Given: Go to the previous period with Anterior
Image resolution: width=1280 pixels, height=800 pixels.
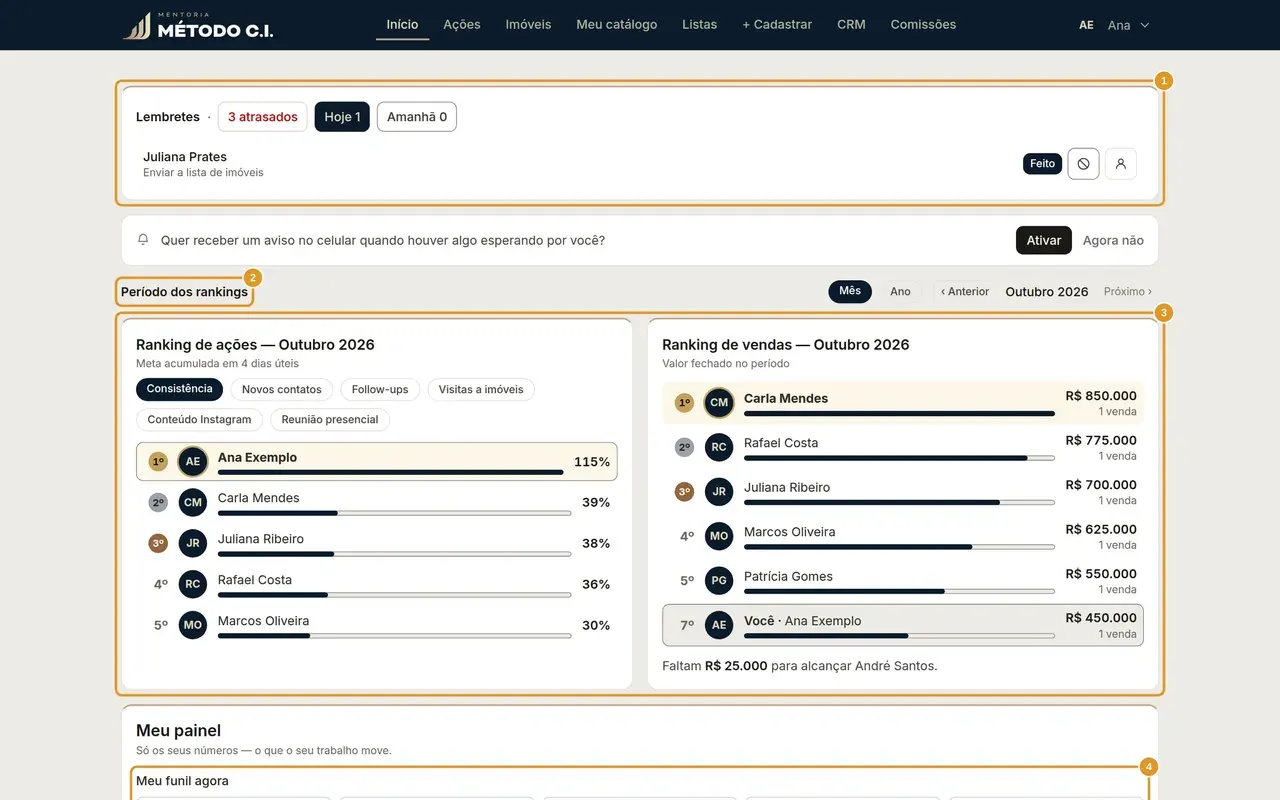Looking at the screenshot, I should [965, 292].
